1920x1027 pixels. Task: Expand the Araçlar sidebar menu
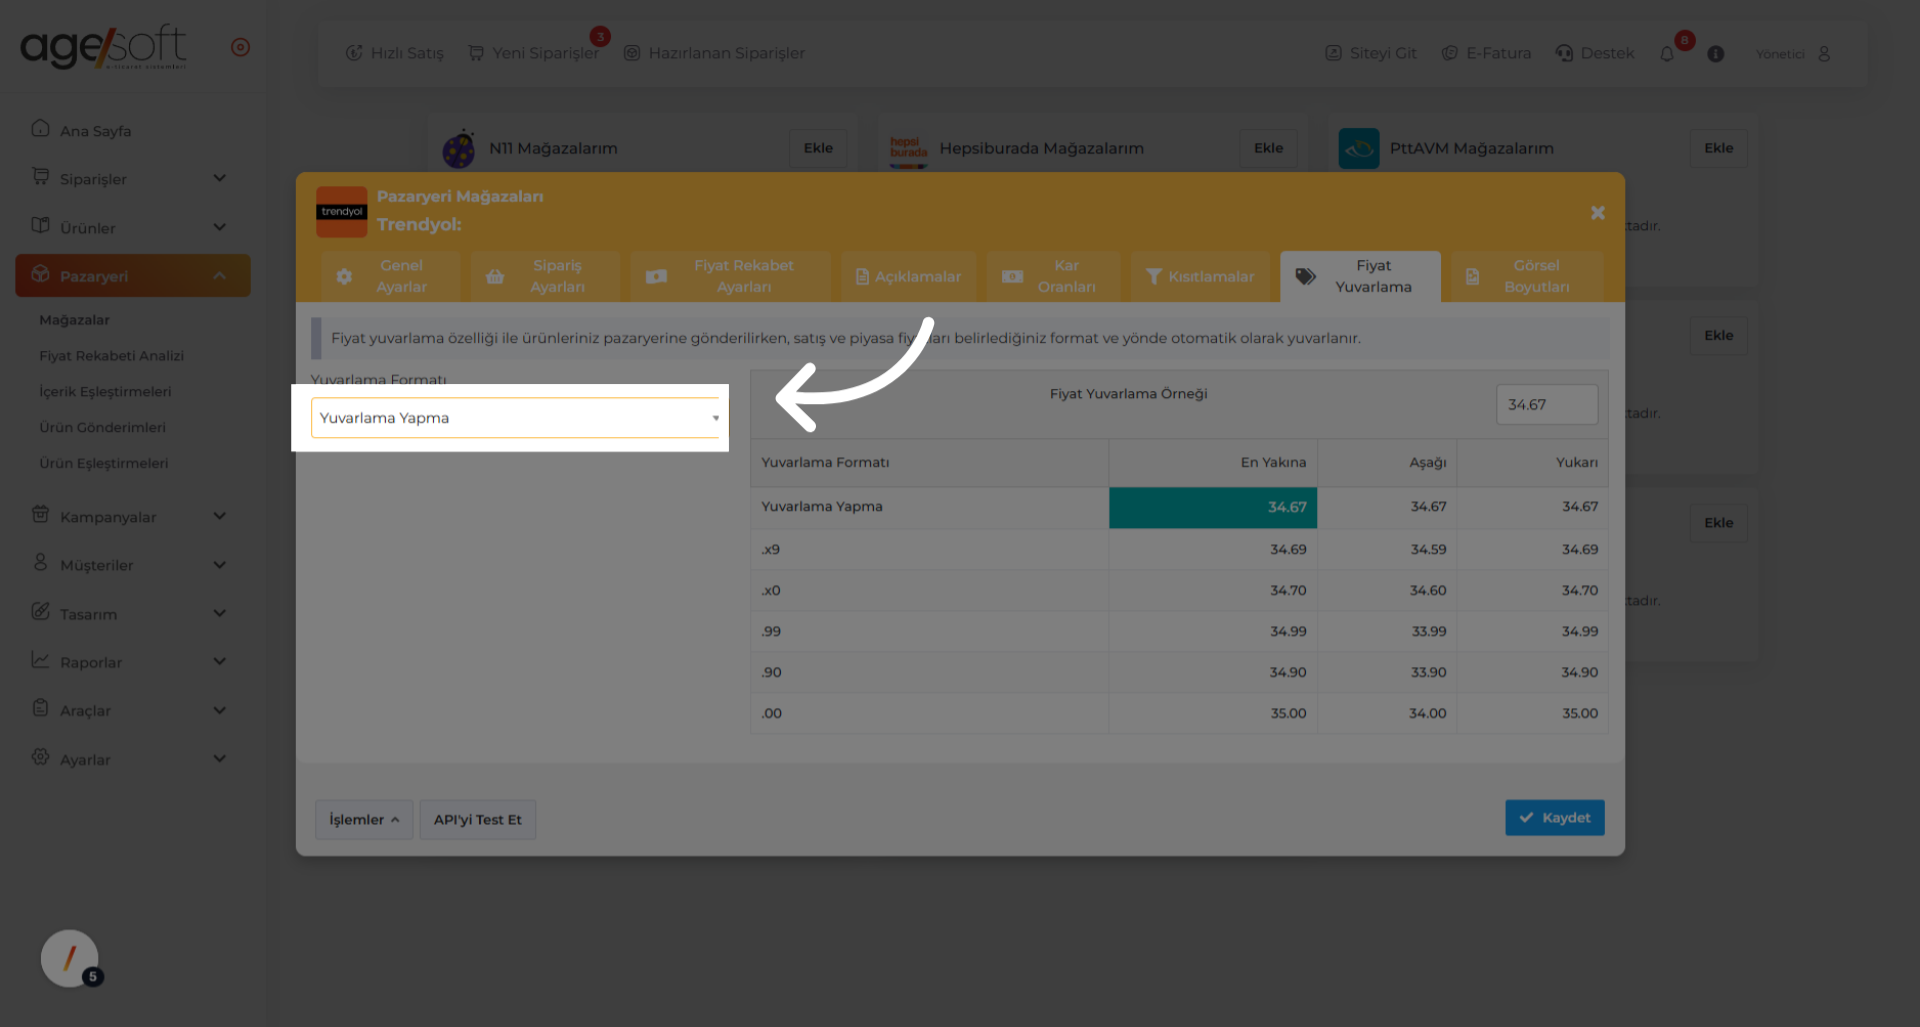point(132,710)
